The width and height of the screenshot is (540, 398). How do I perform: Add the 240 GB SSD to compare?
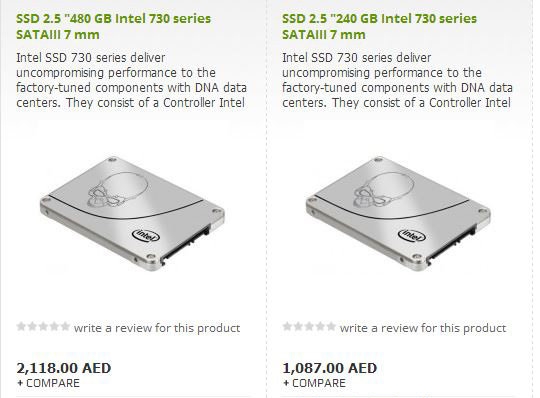[x=314, y=383]
